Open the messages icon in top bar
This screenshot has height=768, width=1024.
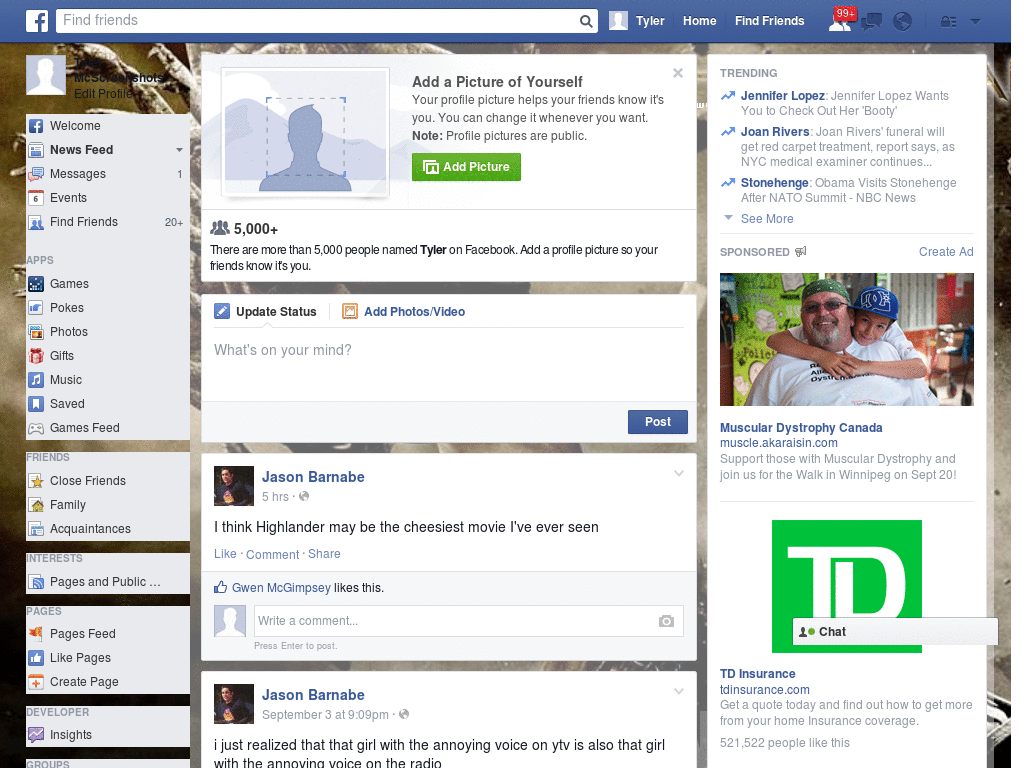(871, 22)
